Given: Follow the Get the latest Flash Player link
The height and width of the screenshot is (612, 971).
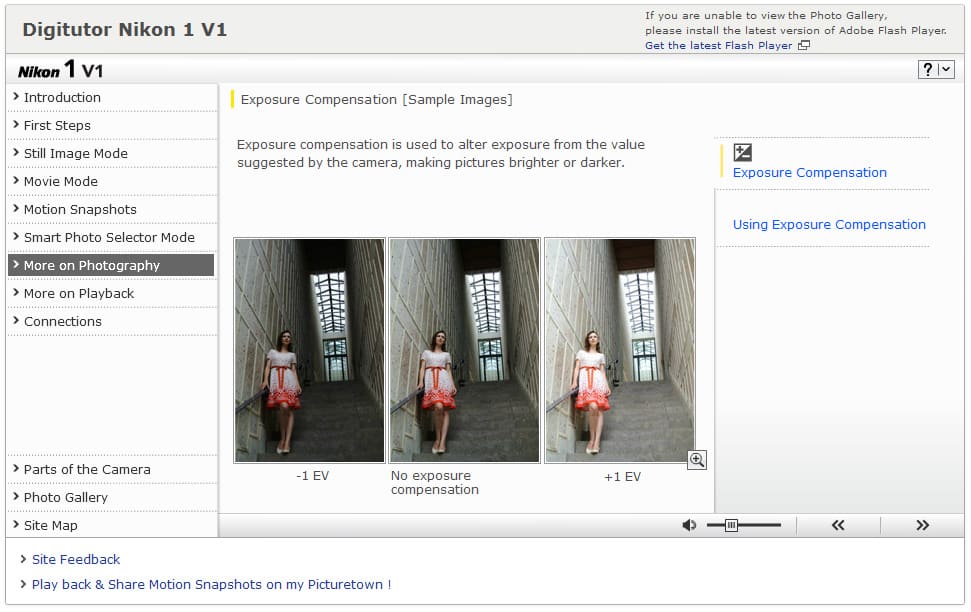Looking at the screenshot, I should [x=718, y=45].
